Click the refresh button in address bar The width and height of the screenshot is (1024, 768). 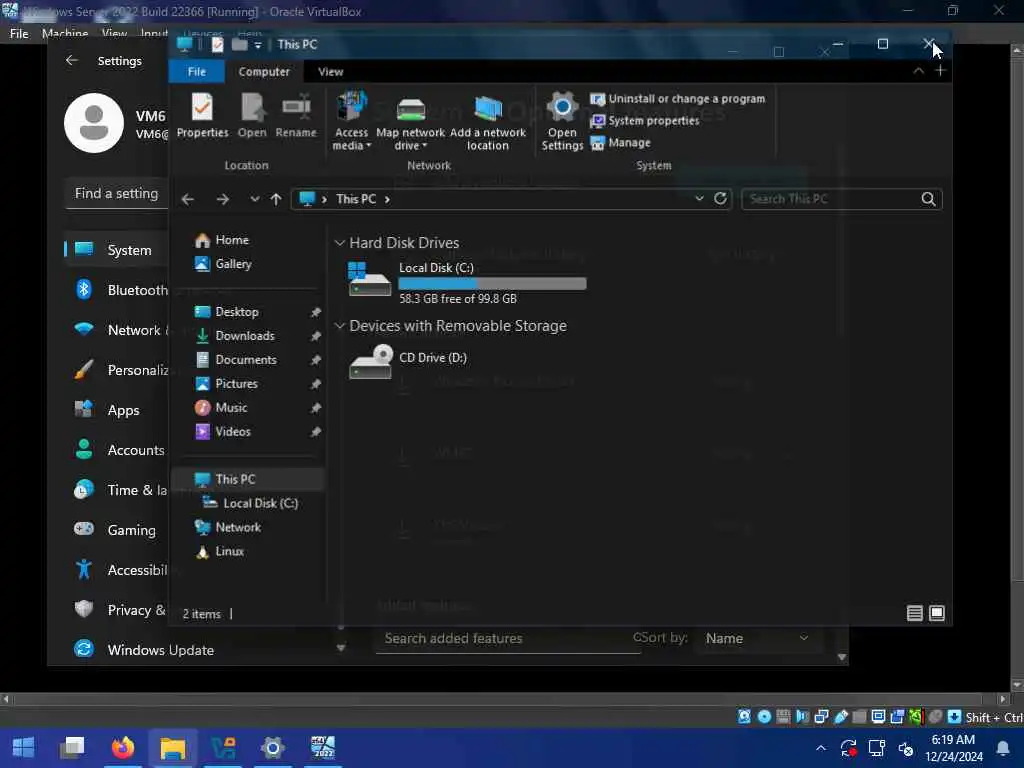point(720,198)
